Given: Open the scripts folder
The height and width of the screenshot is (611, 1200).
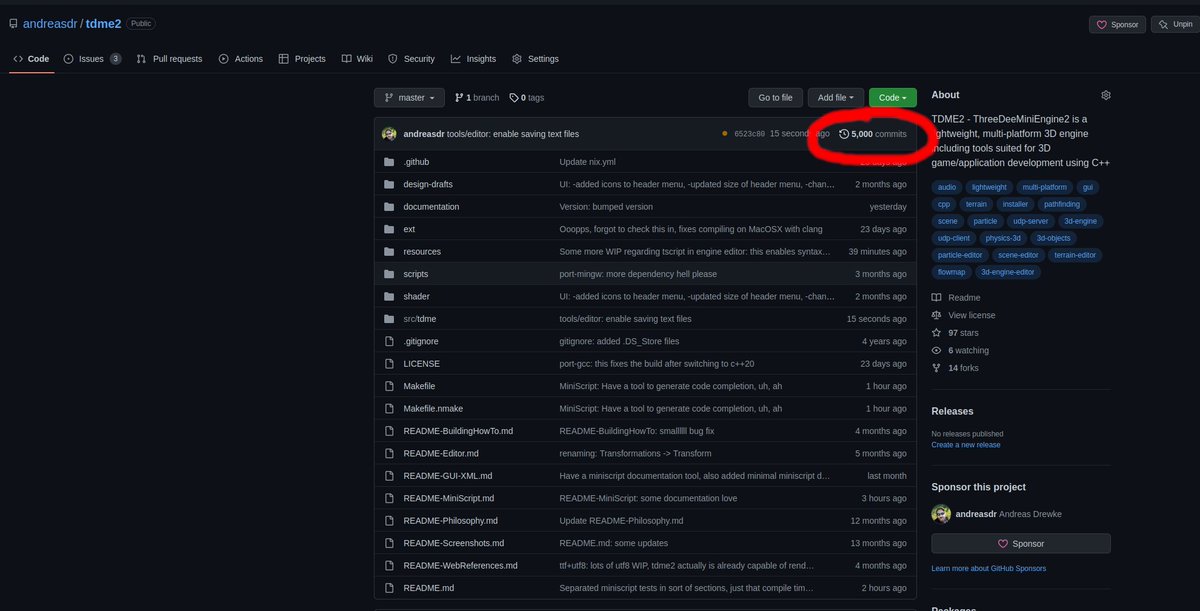Looking at the screenshot, I should pyautogui.click(x=416, y=274).
